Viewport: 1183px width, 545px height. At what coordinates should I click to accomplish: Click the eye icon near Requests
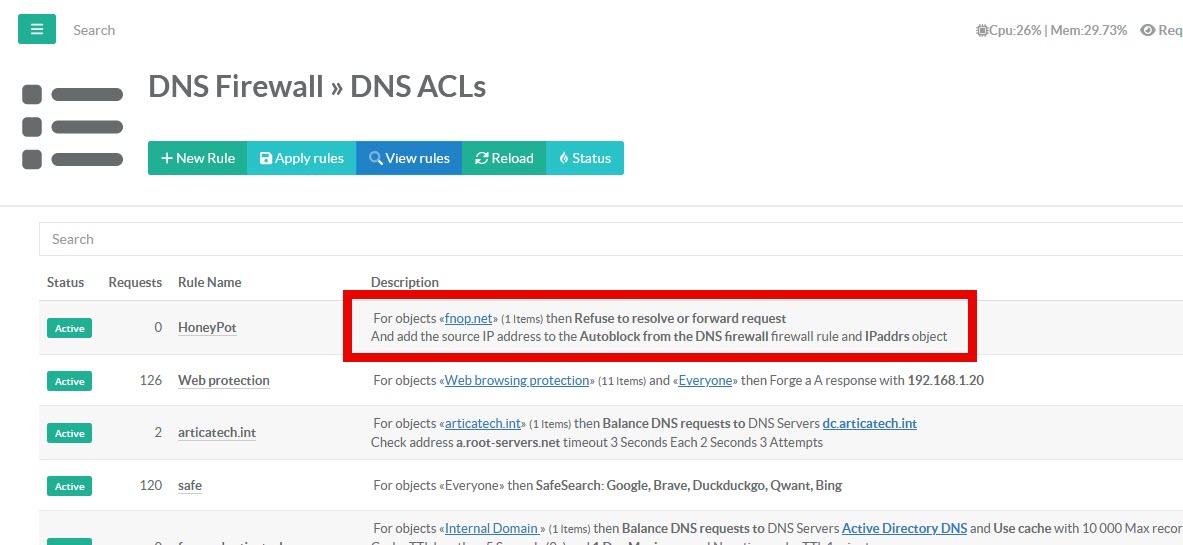coord(1147,31)
